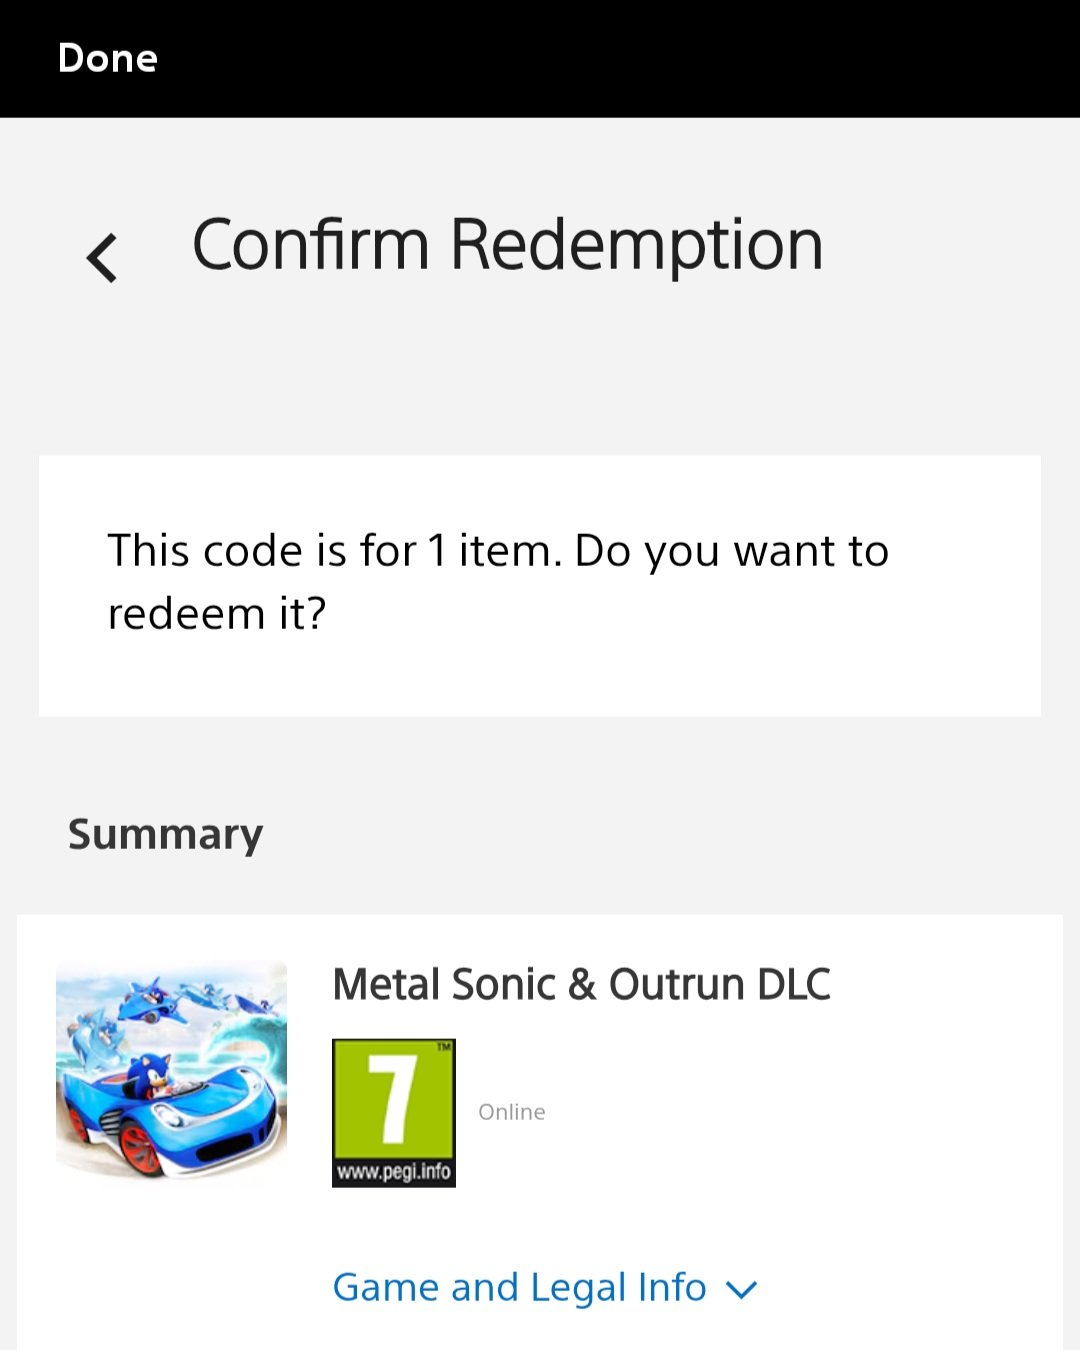Click the www.pegi.info label on the badge
This screenshot has width=1080, height=1350.
[x=393, y=1171]
